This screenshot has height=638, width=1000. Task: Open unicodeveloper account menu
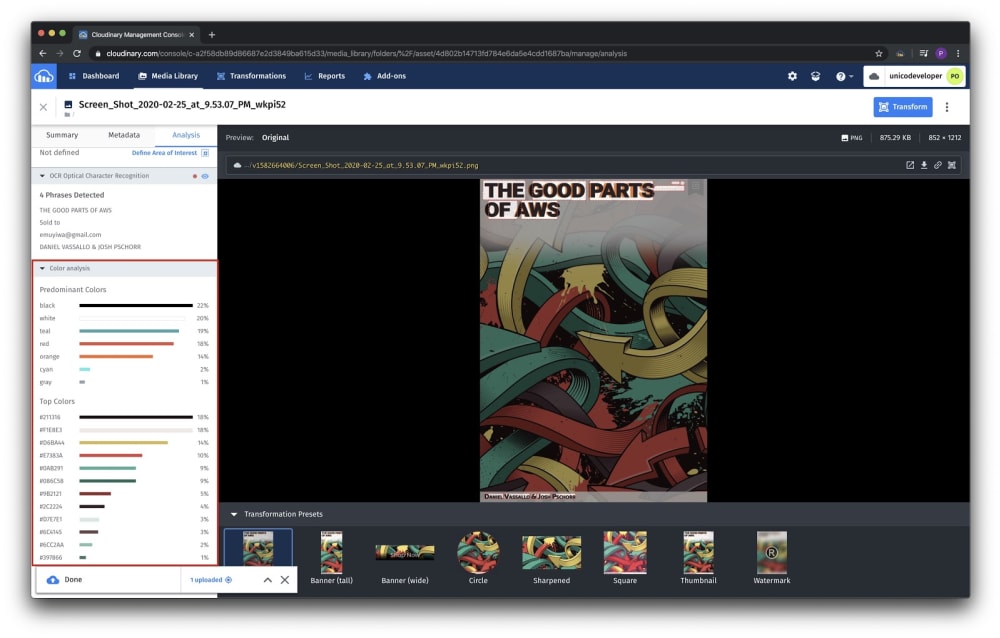(914, 76)
